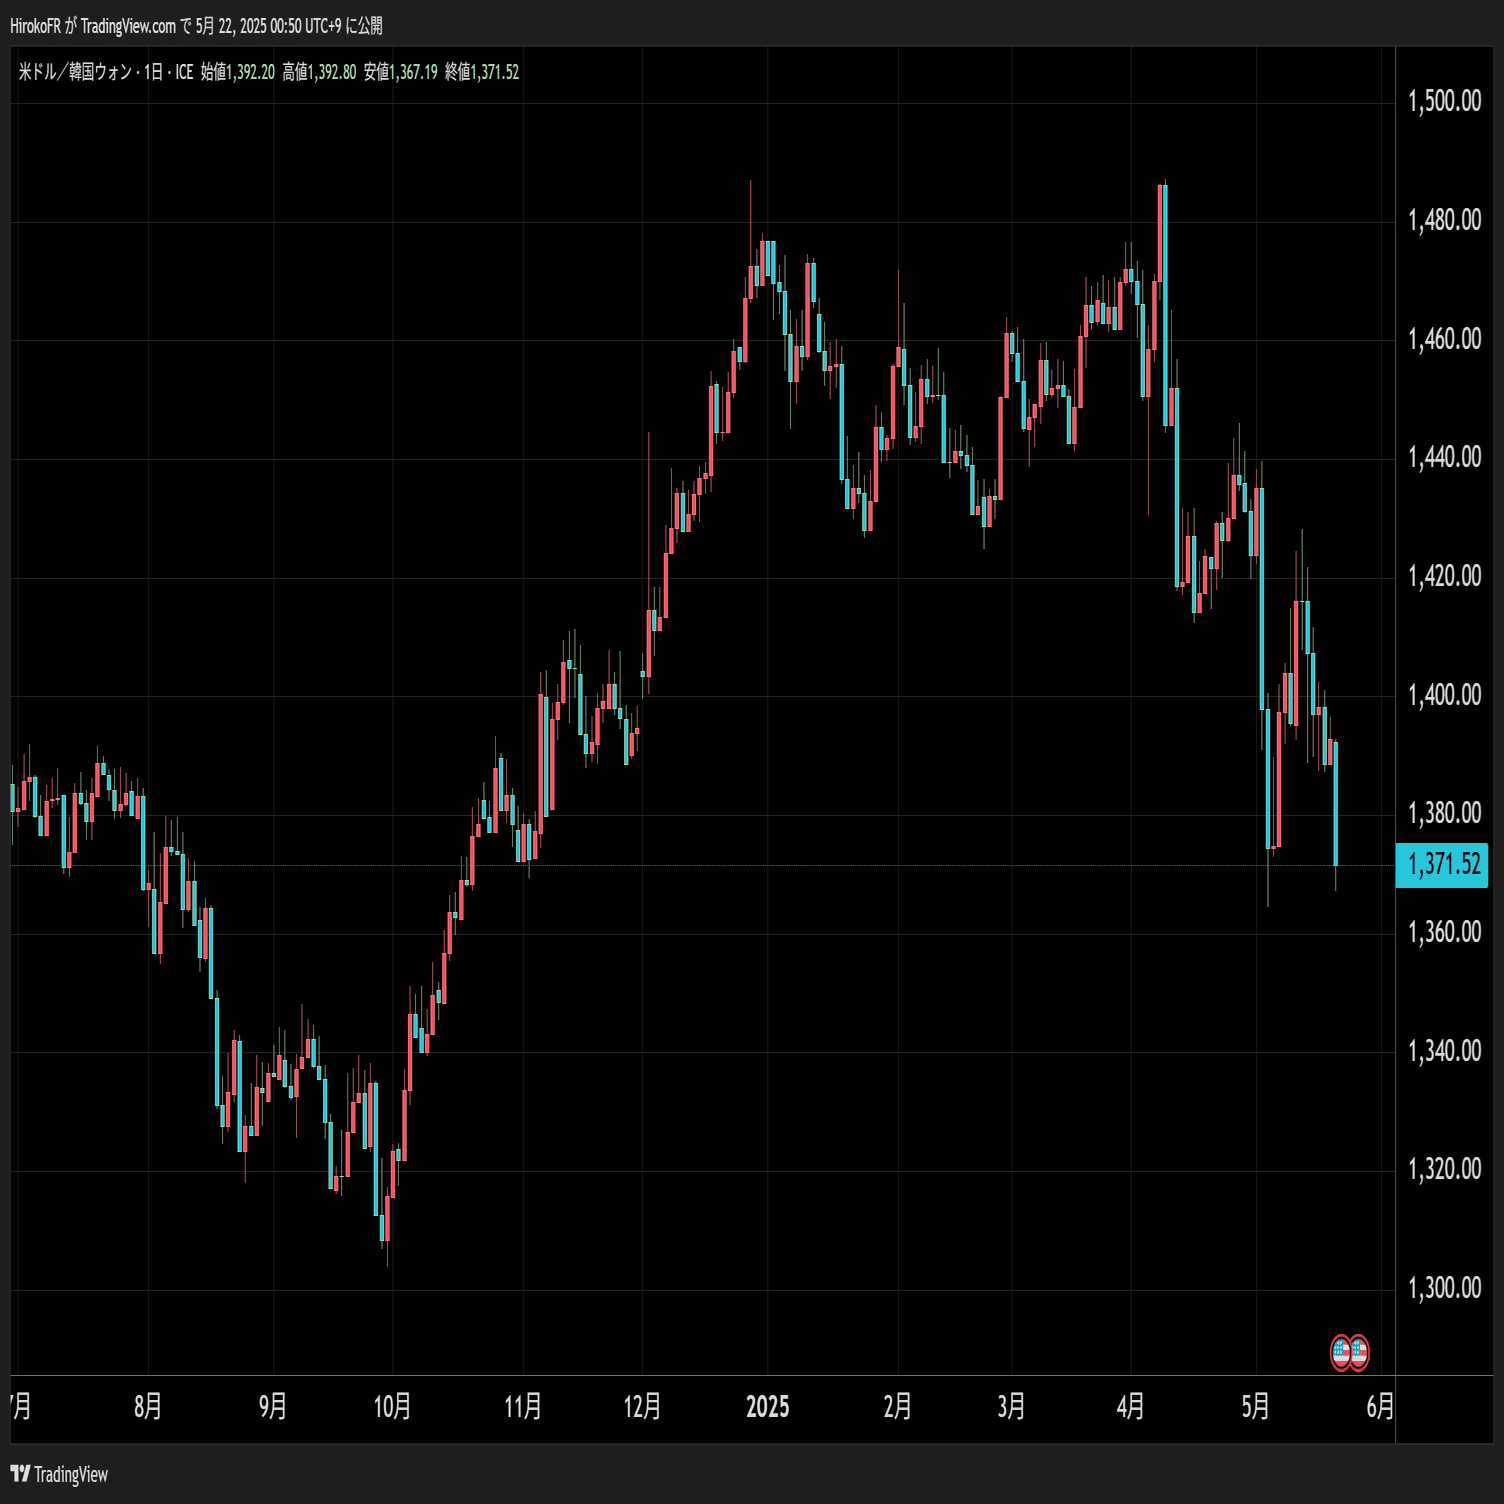Screen dimensions: 1504x1504
Task: Open the TradingView logo at the bottom
Action: coord(59,1474)
